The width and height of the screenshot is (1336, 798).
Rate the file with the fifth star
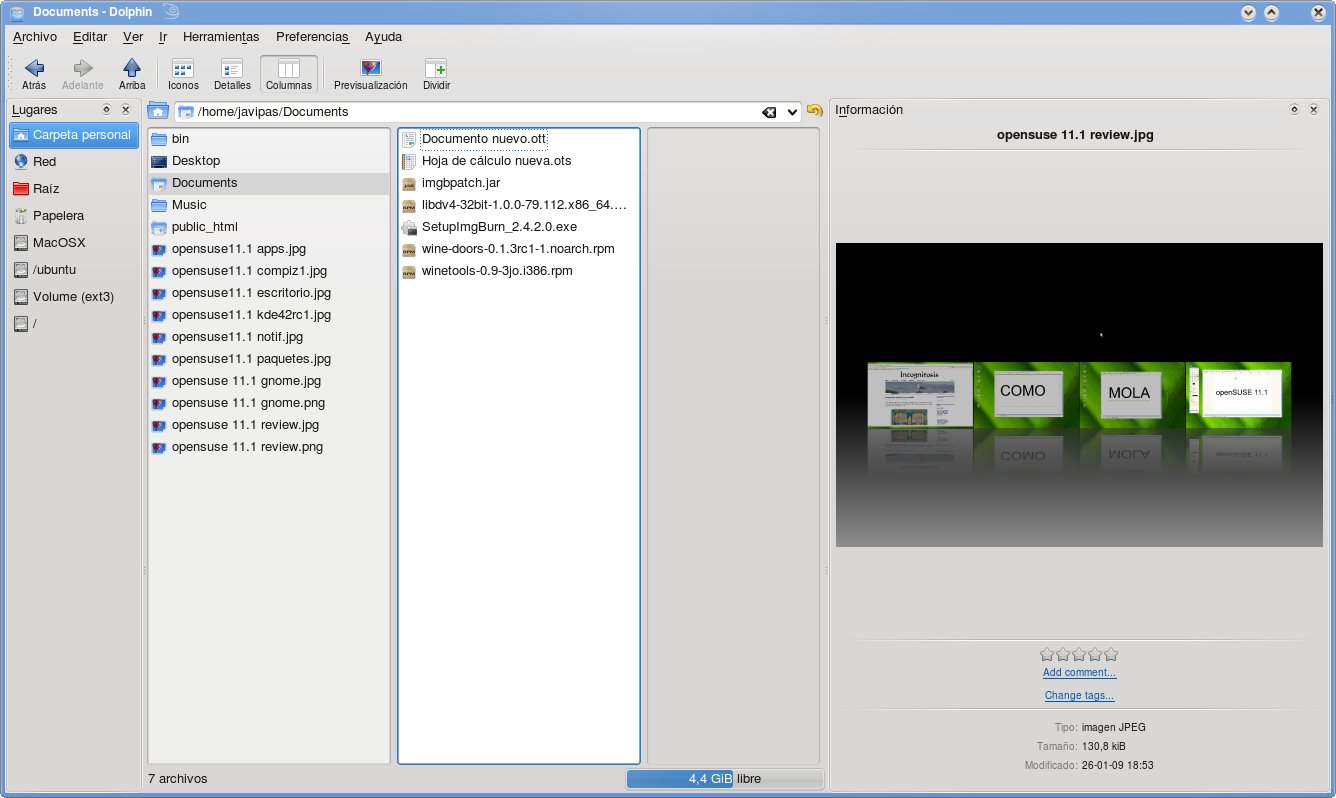click(1110, 655)
